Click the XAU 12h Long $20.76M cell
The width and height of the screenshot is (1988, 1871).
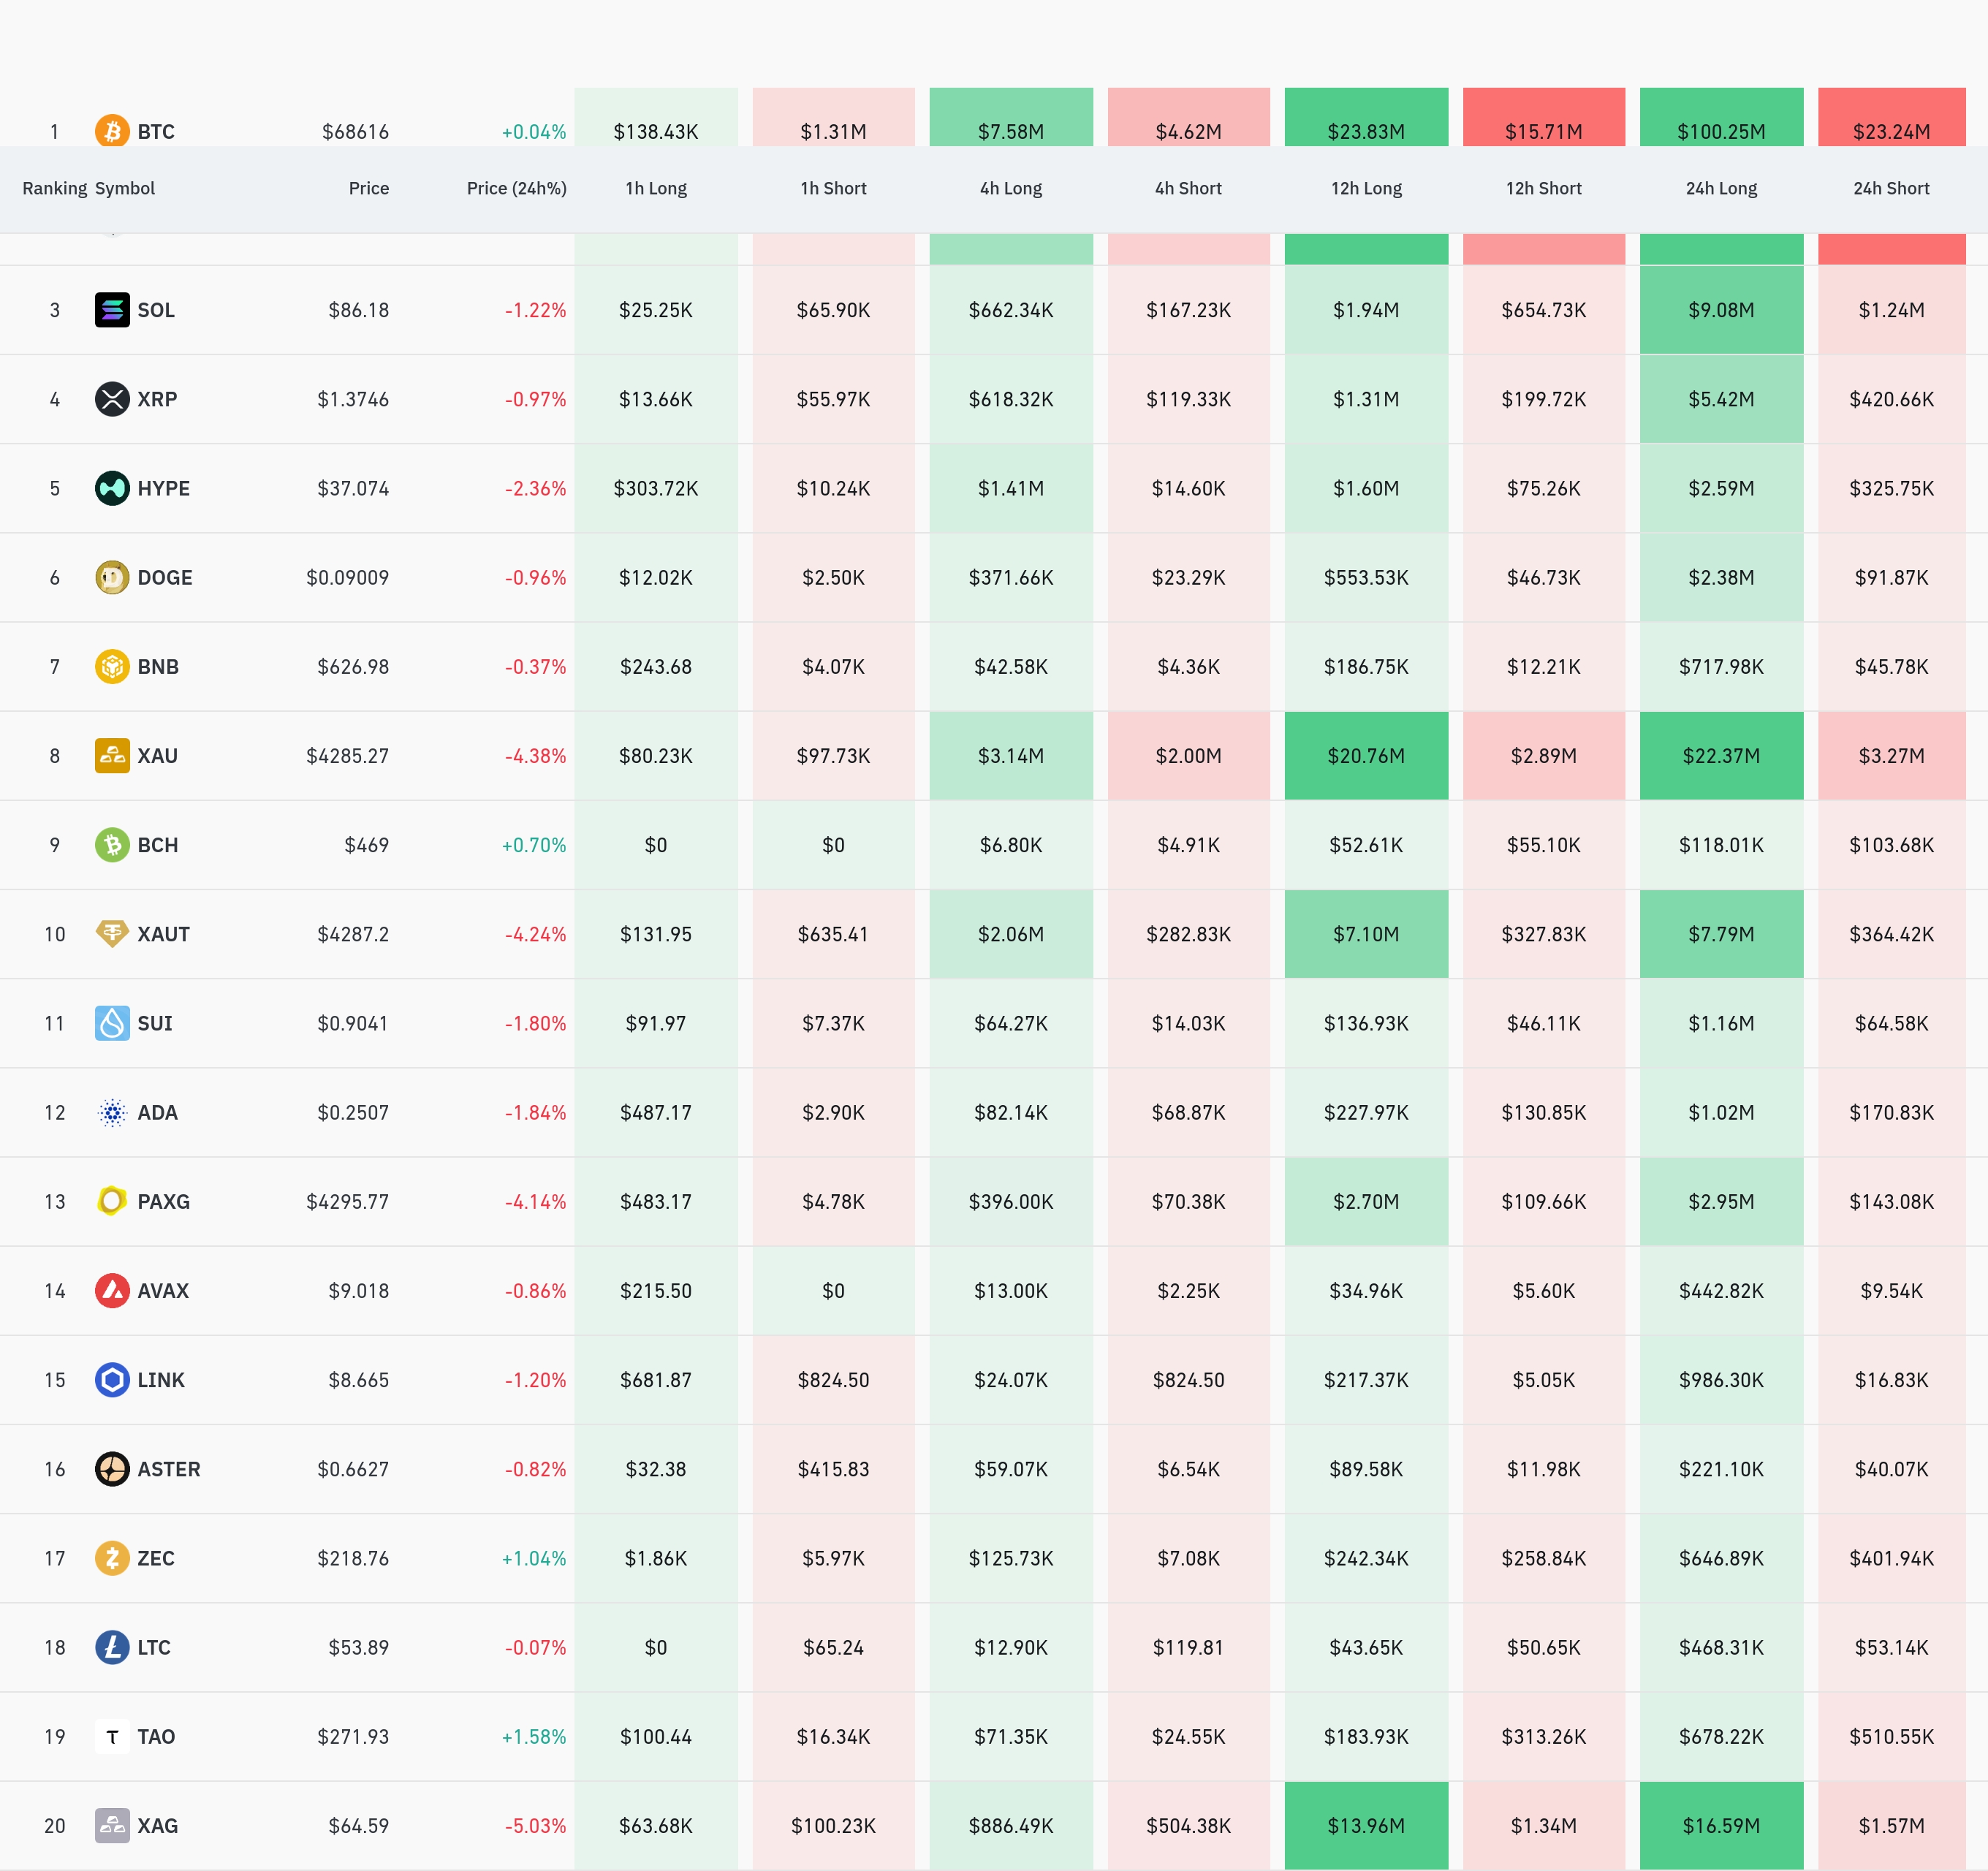pyautogui.click(x=1365, y=756)
